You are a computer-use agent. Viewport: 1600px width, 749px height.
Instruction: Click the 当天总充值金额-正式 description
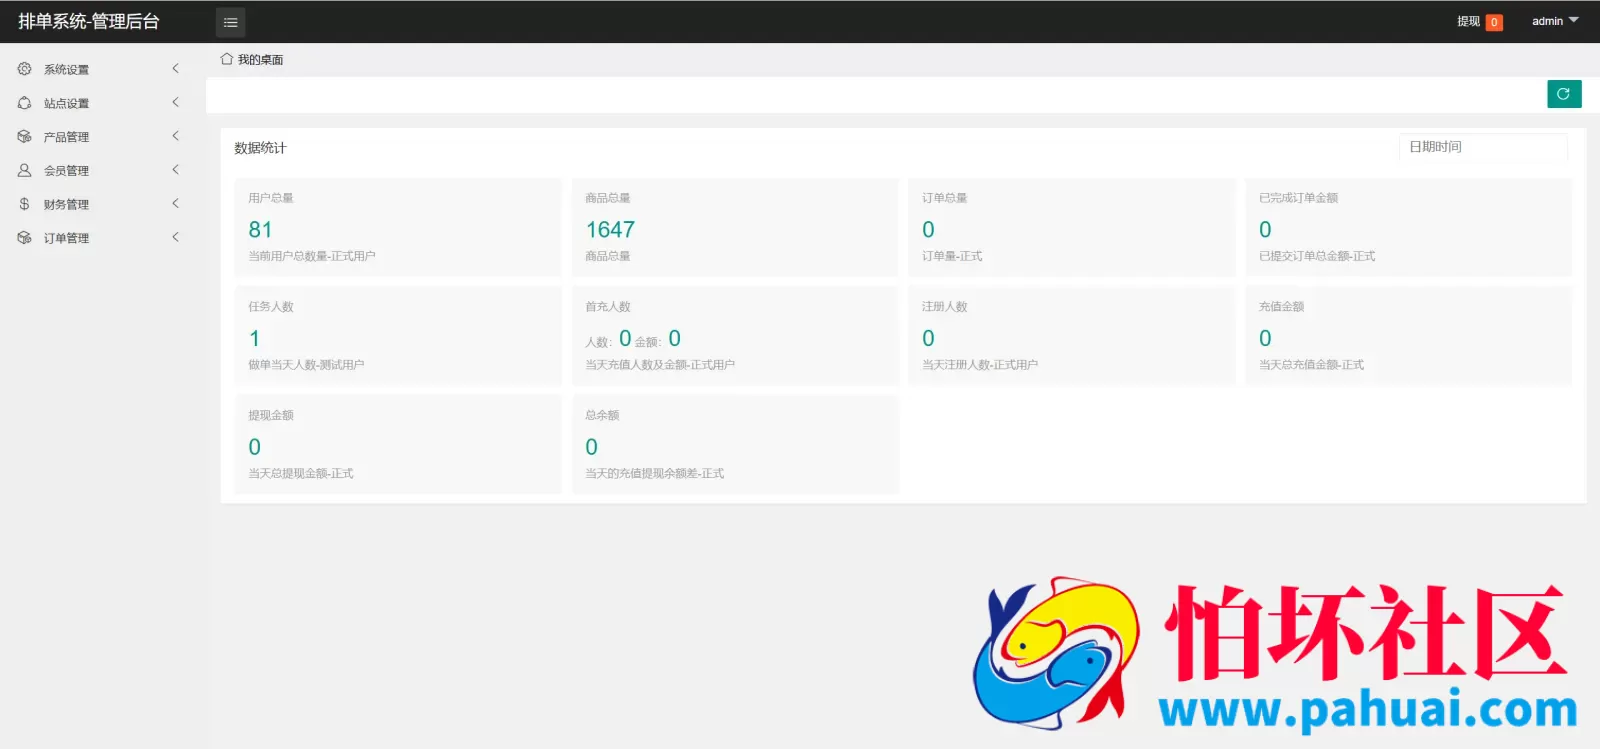tap(1311, 365)
